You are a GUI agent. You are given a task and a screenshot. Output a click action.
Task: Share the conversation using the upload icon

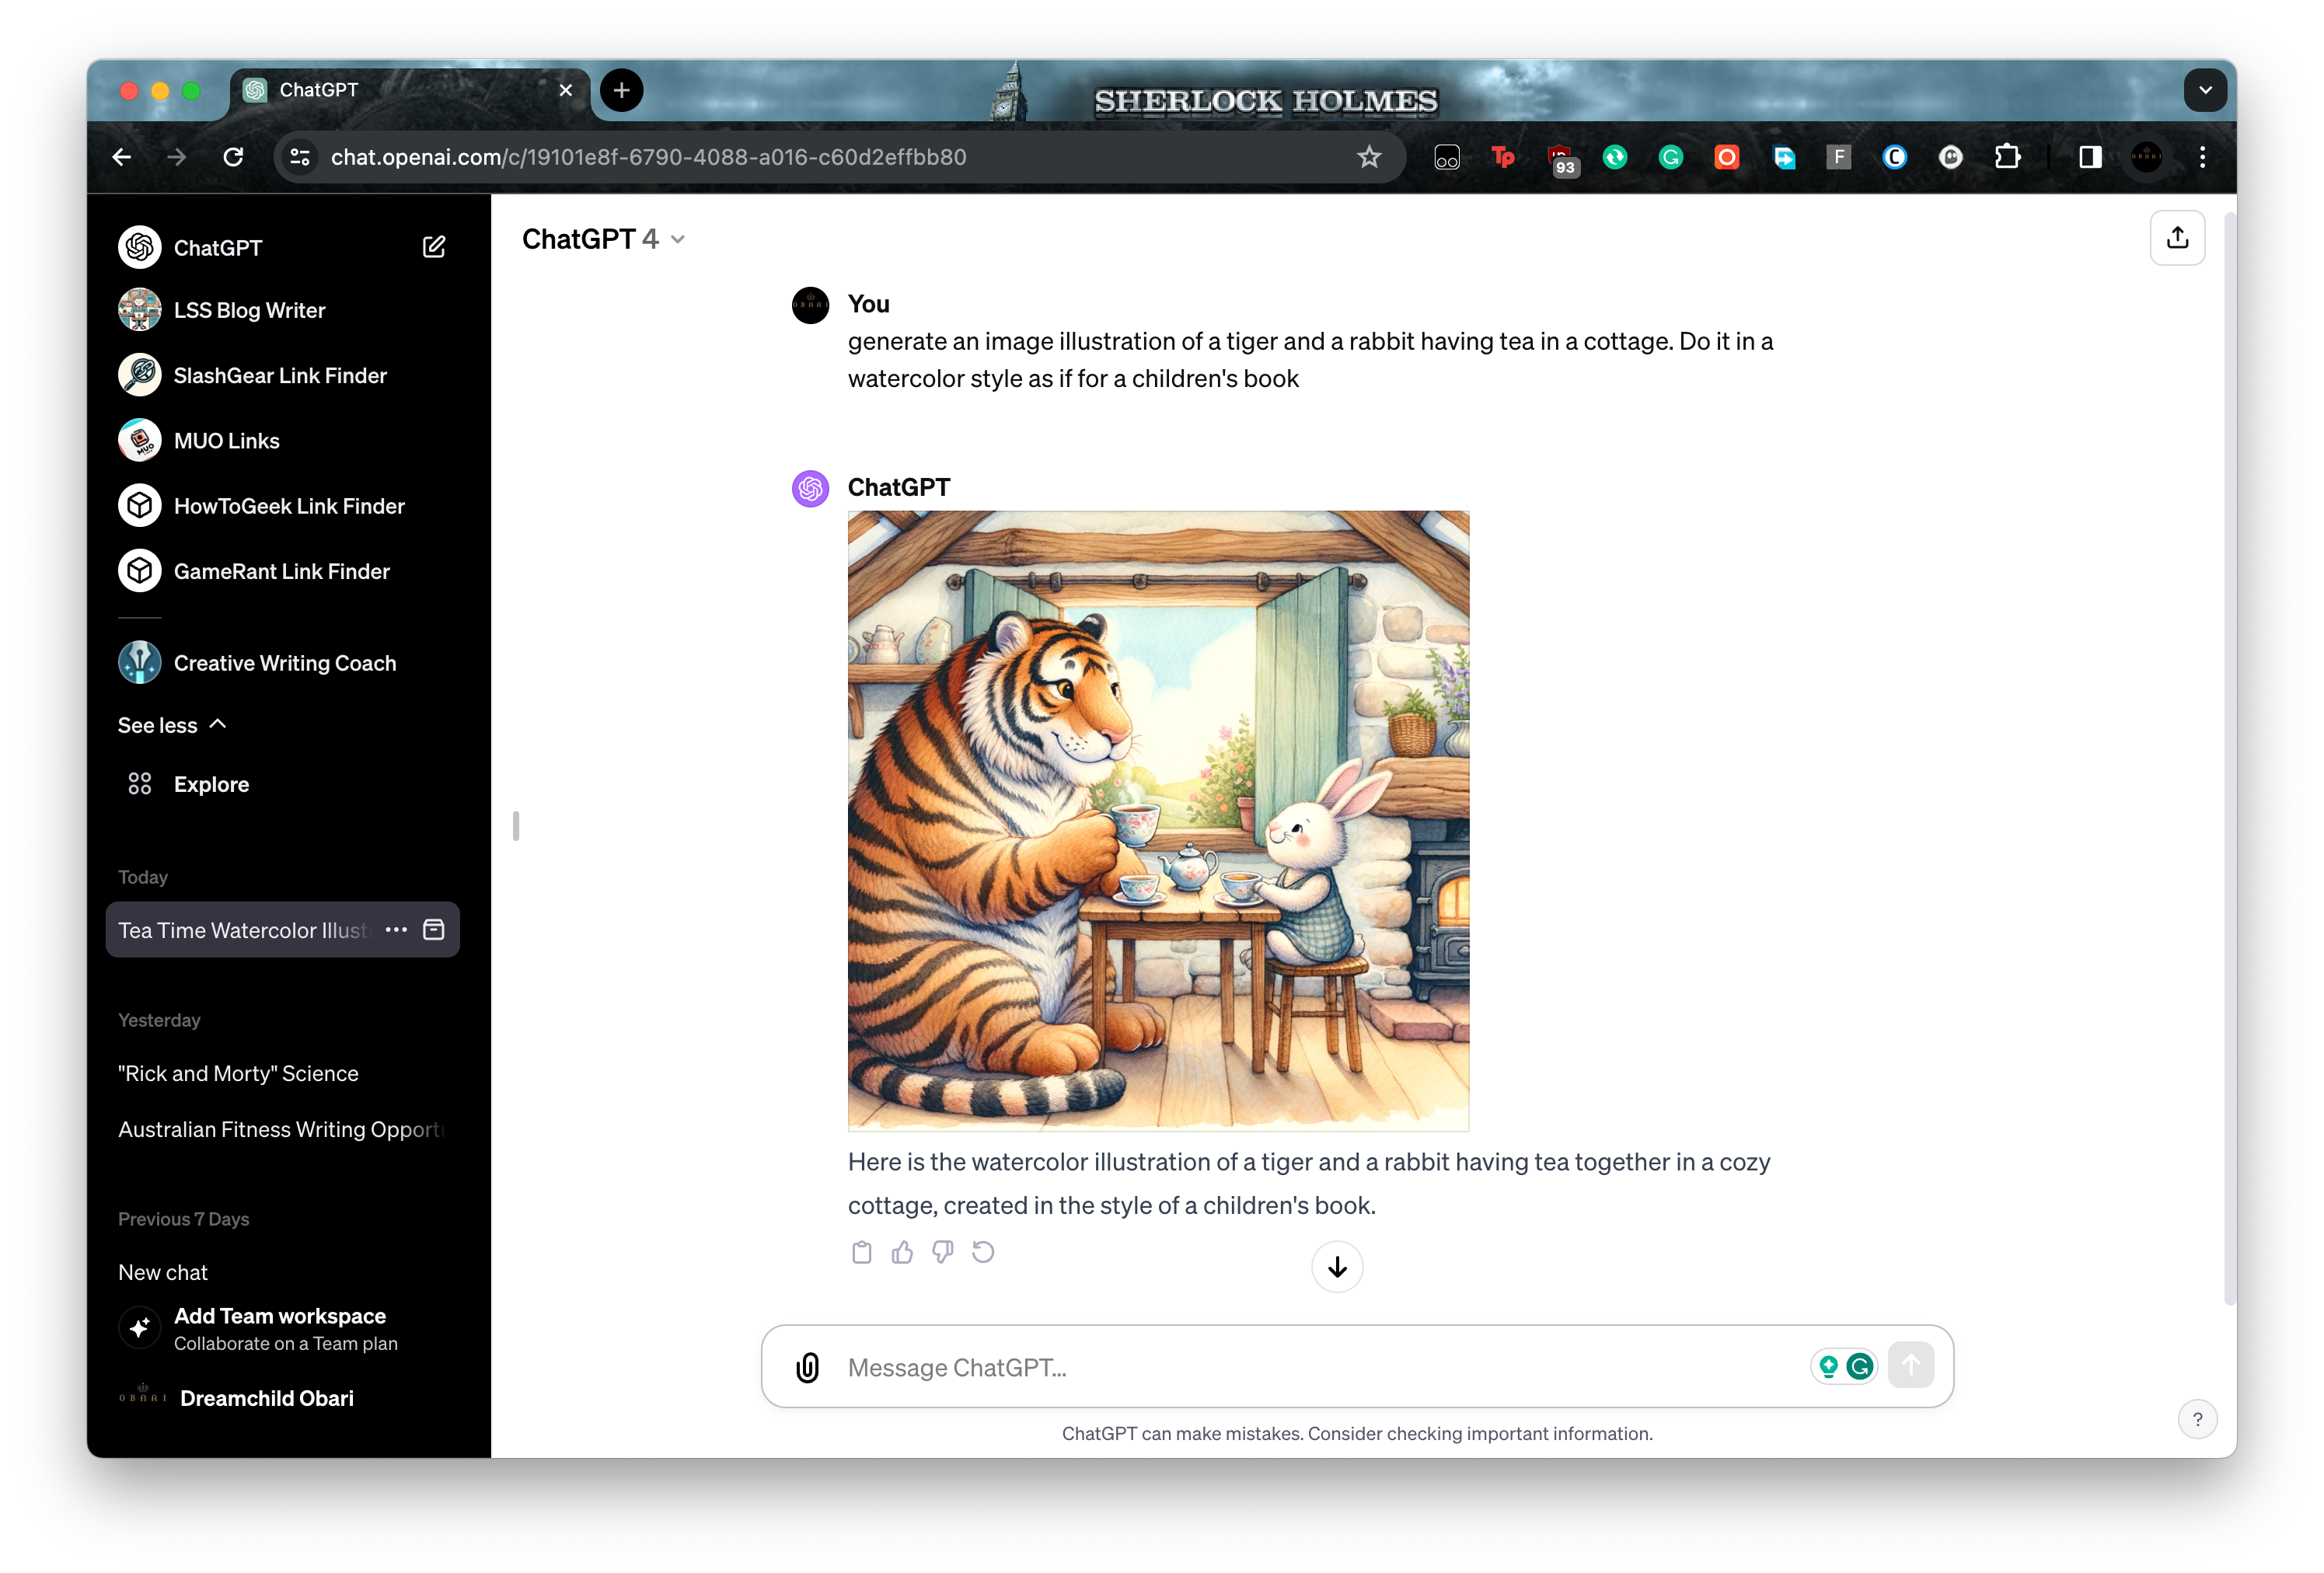pos(2177,238)
